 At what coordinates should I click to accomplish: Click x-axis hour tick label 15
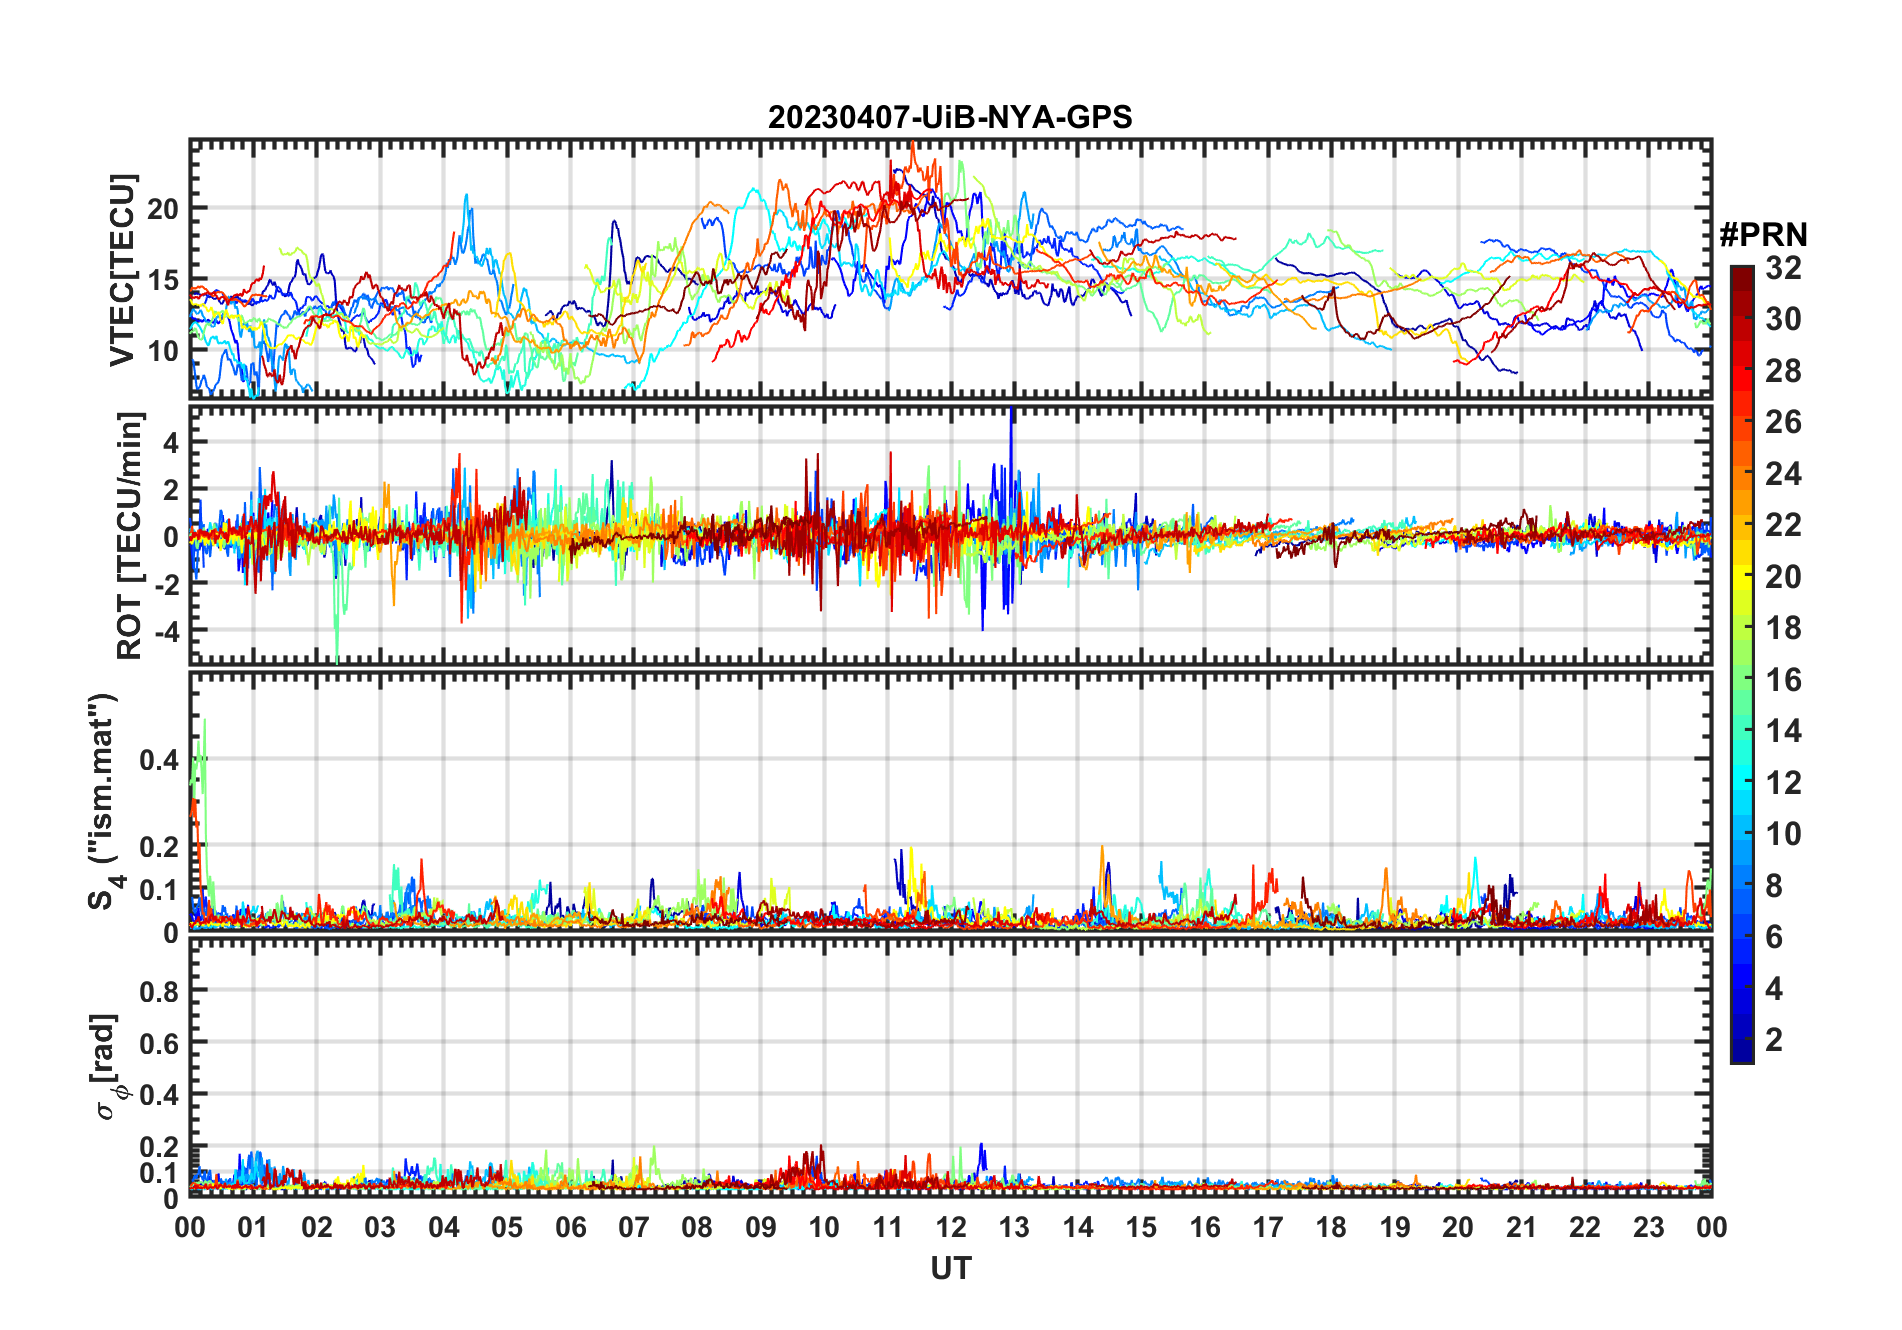pyautogui.click(x=1141, y=1227)
